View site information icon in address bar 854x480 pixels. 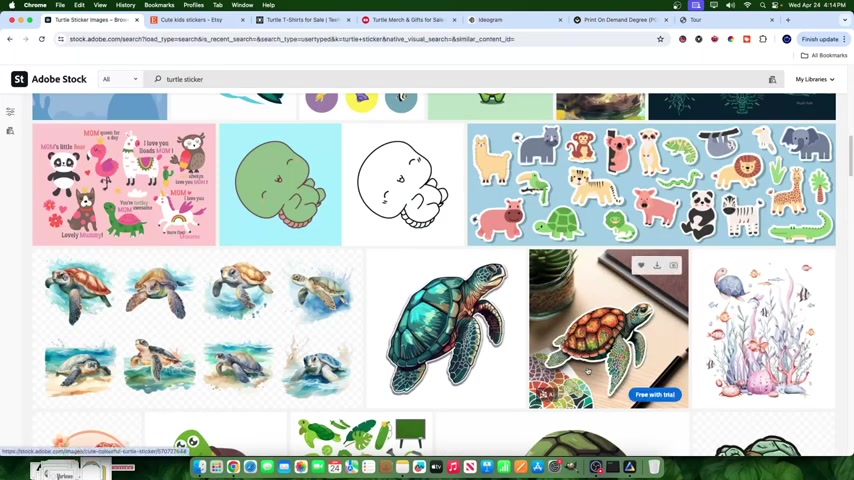(61, 39)
